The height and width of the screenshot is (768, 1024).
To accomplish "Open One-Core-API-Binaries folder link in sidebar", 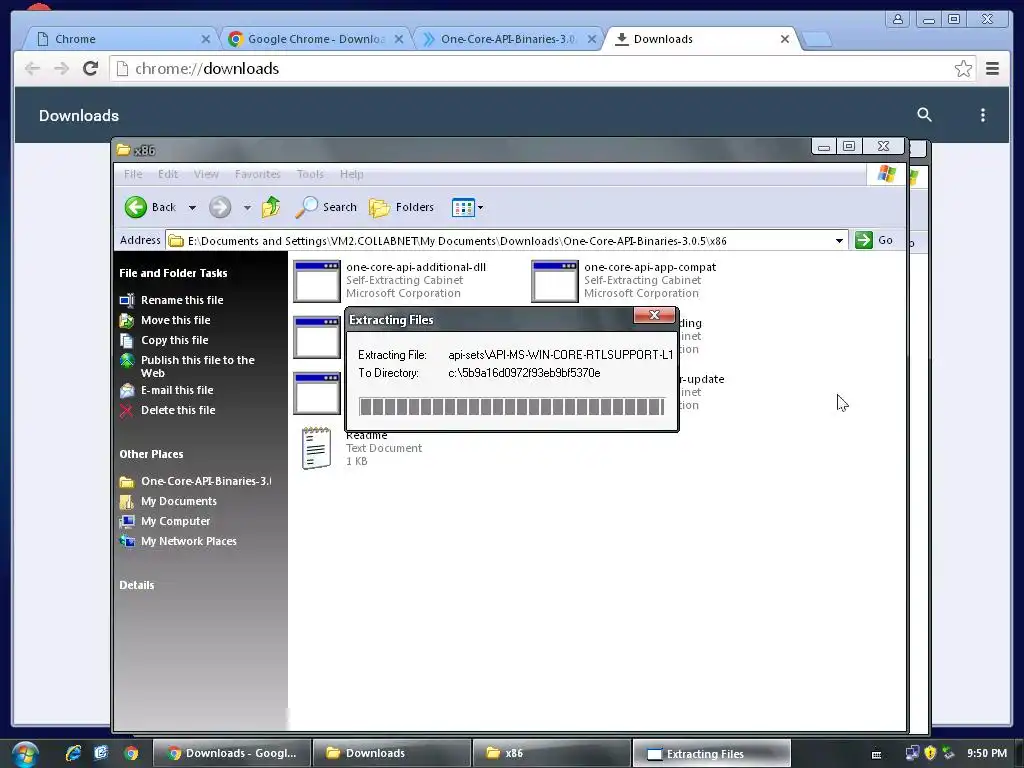I will point(206,481).
